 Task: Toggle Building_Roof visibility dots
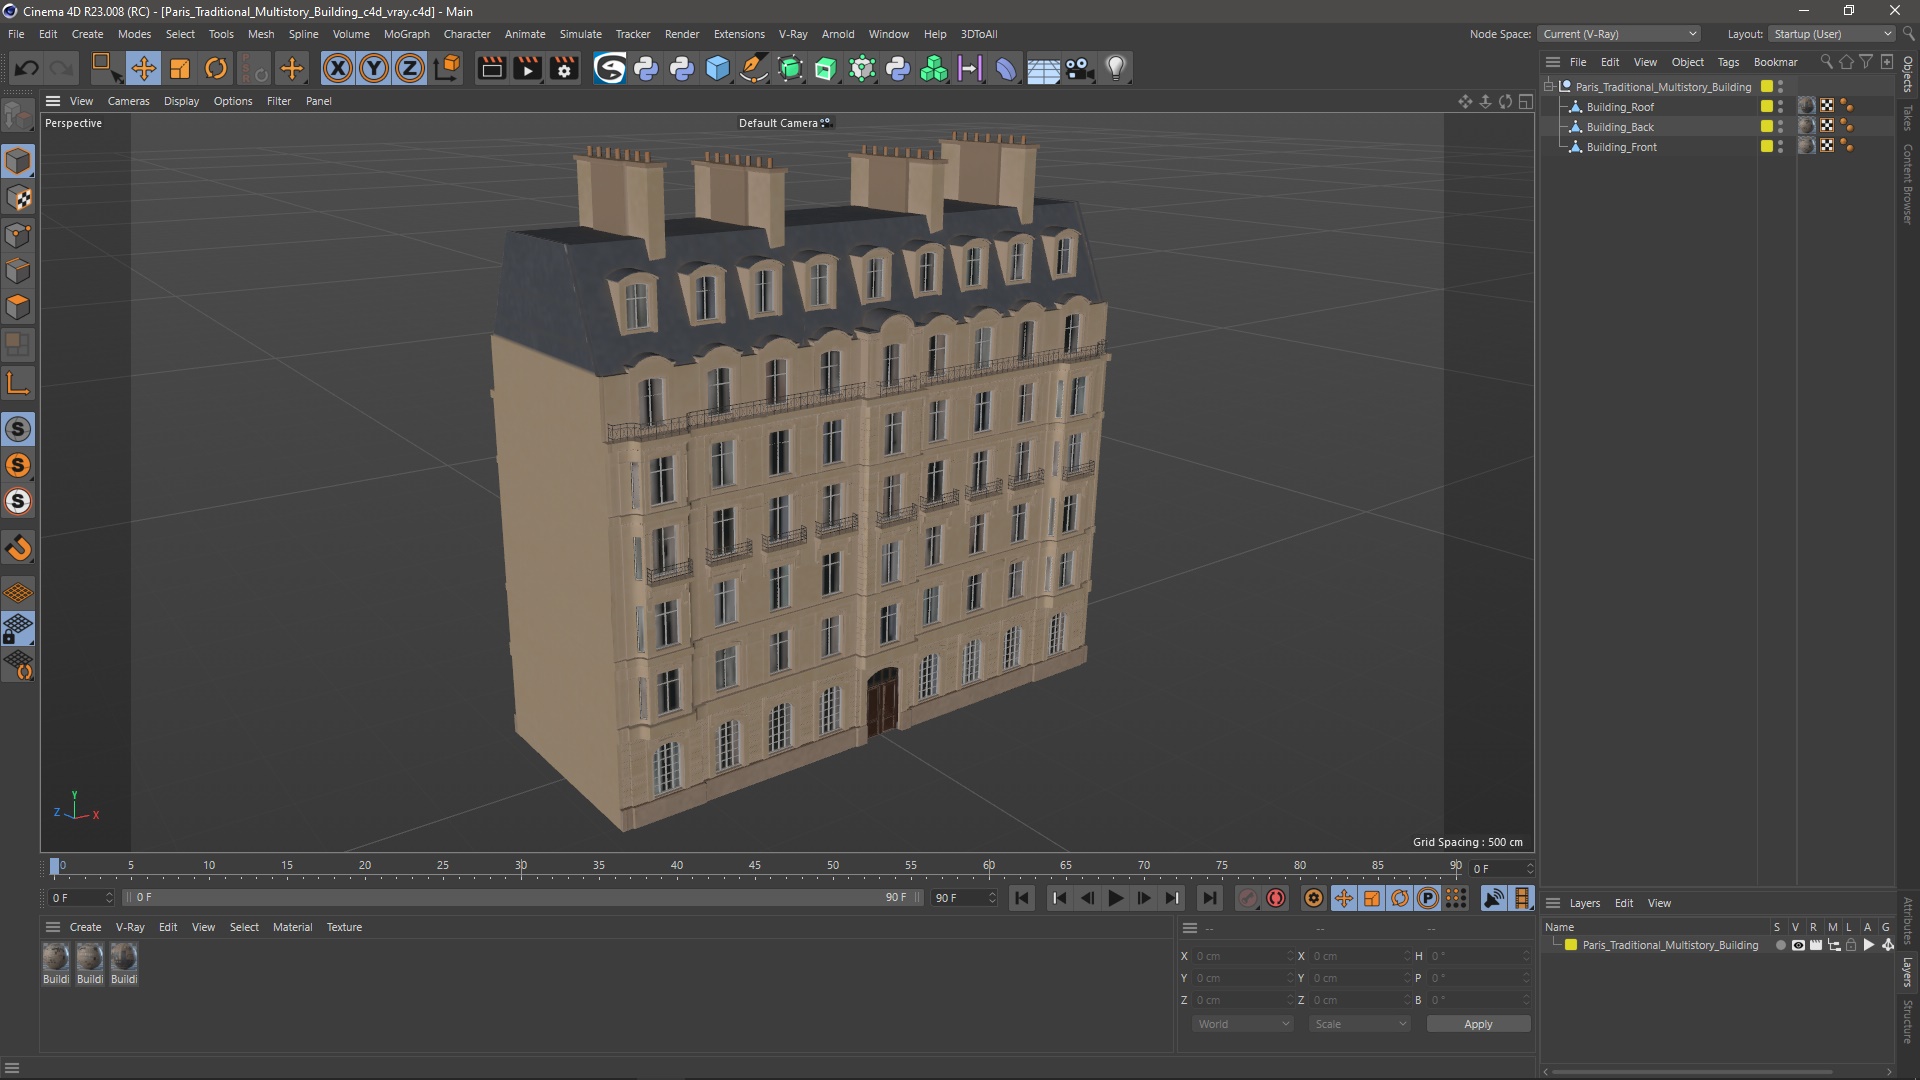[x=1781, y=107]
